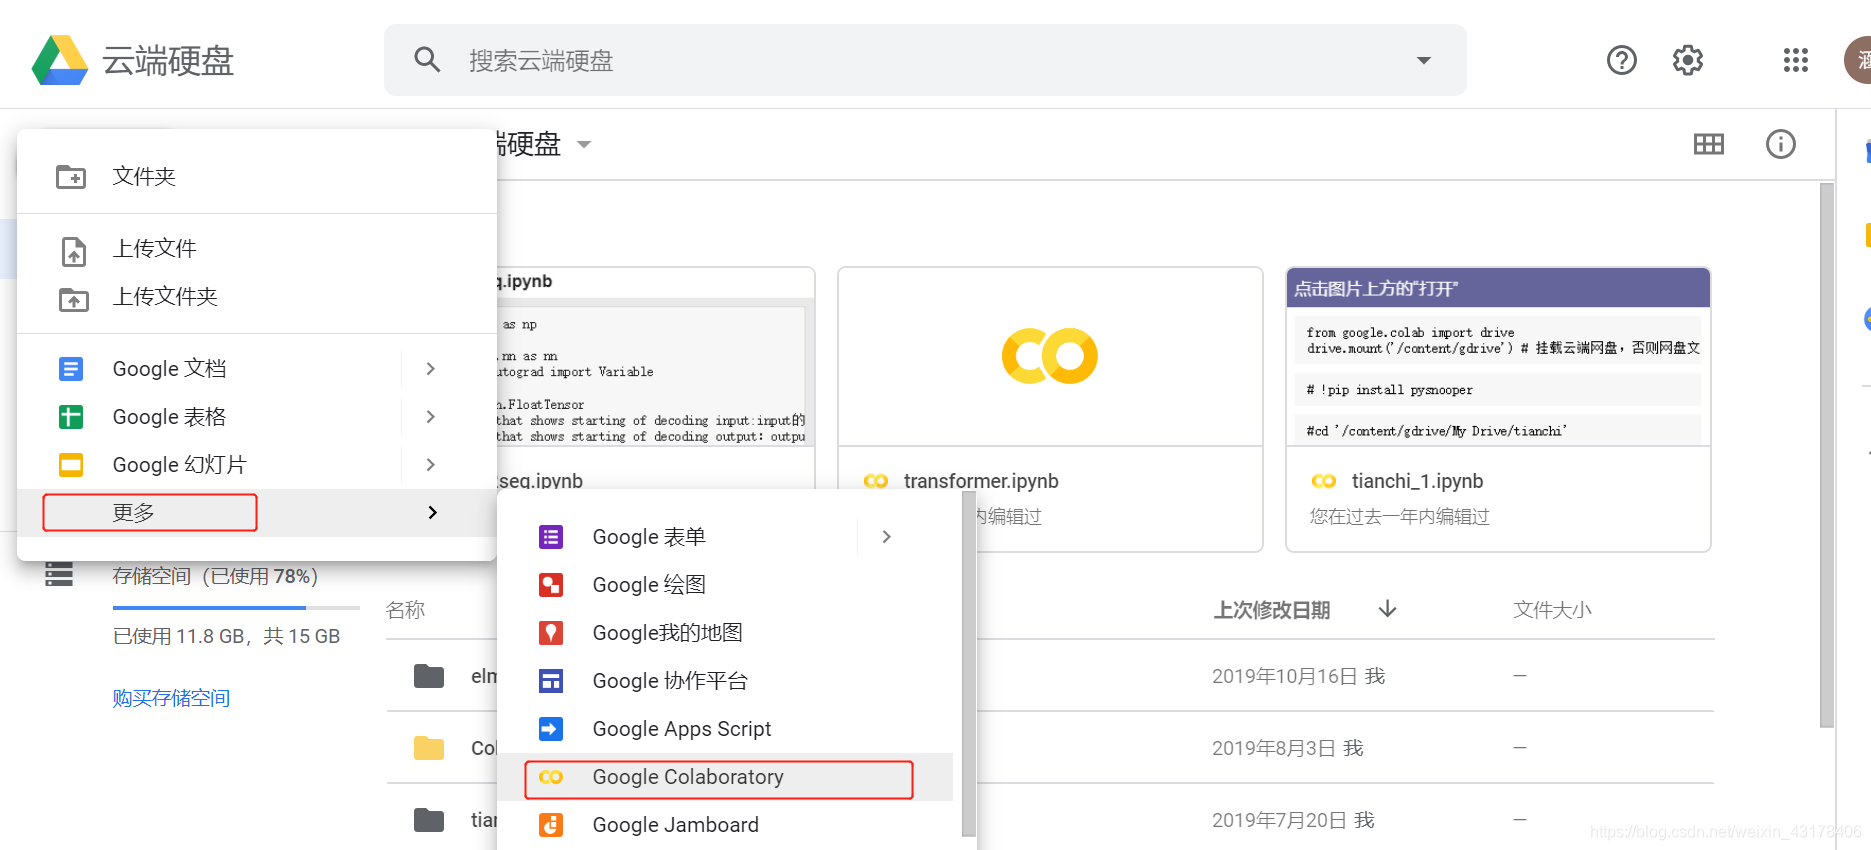The width and height of the screenshot is (1871, 850).
Task: Type in the 搜索云端硬盘 search field
Action: tap(925, 60)
